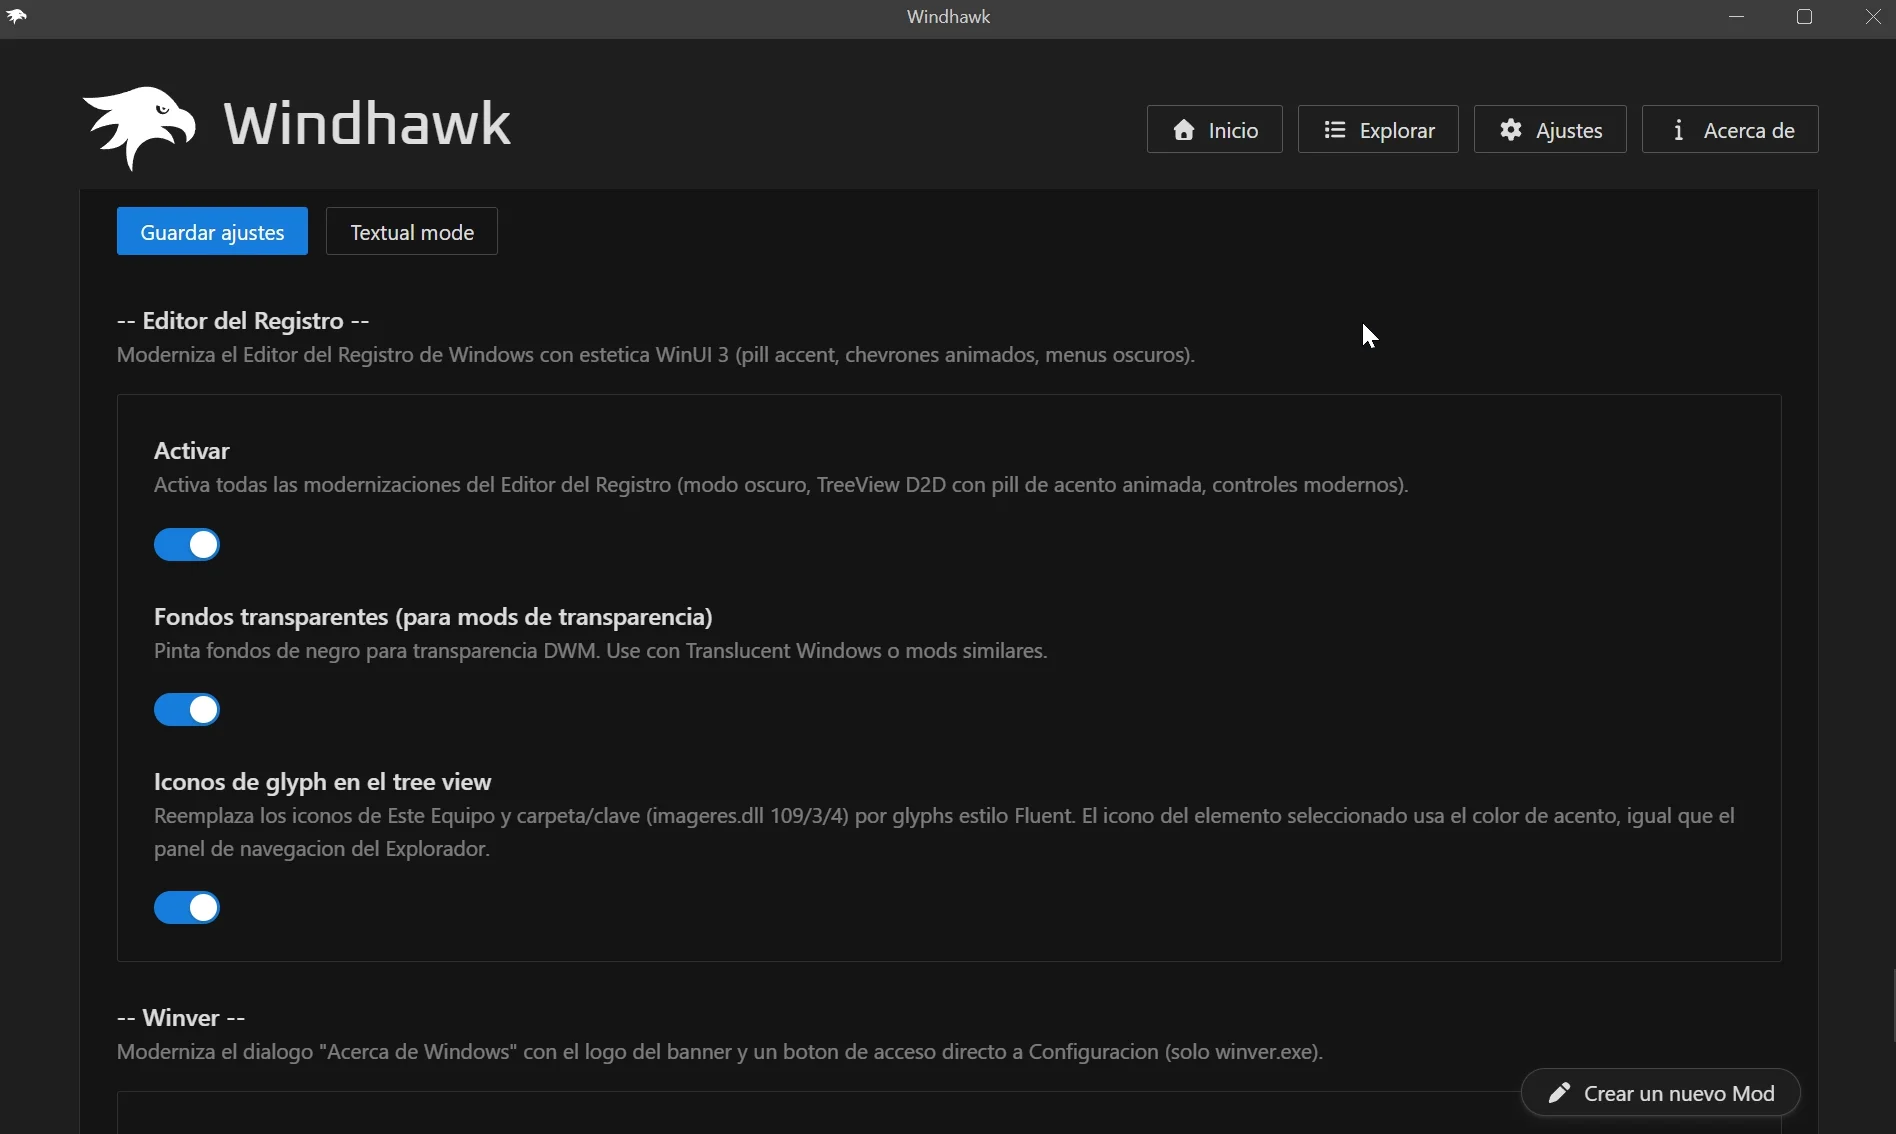
Task: Click the "Windhawk" title bar text
Action: click(x=948, y=17)
